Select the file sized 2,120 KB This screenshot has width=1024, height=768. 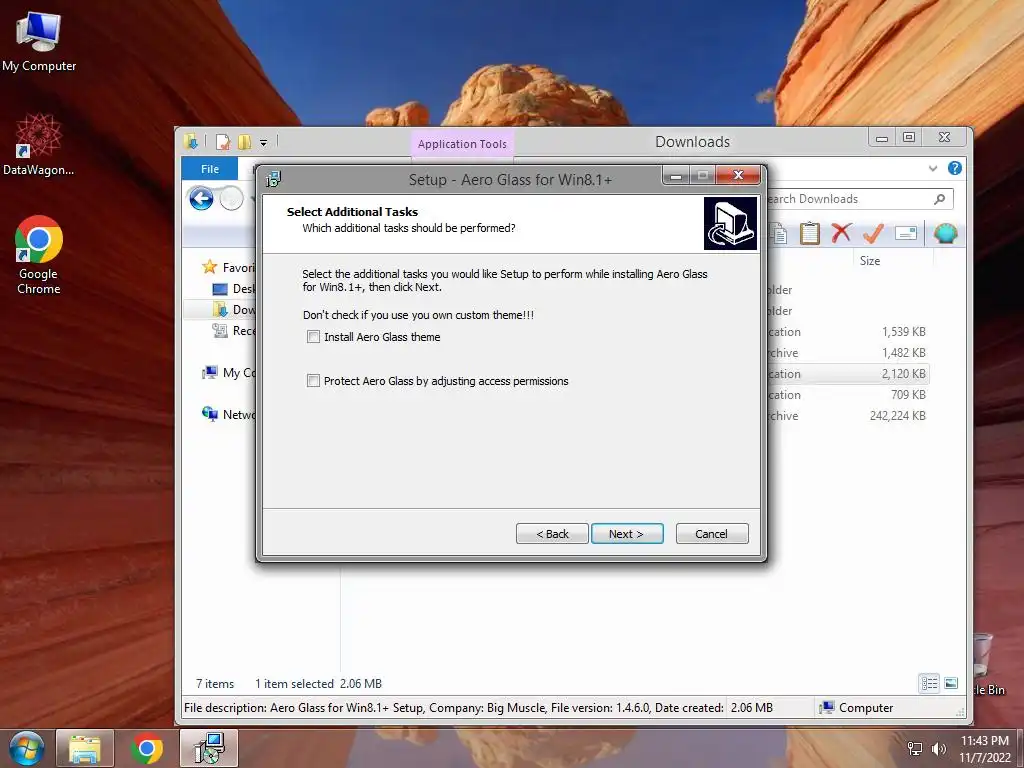tap(849, 374)
